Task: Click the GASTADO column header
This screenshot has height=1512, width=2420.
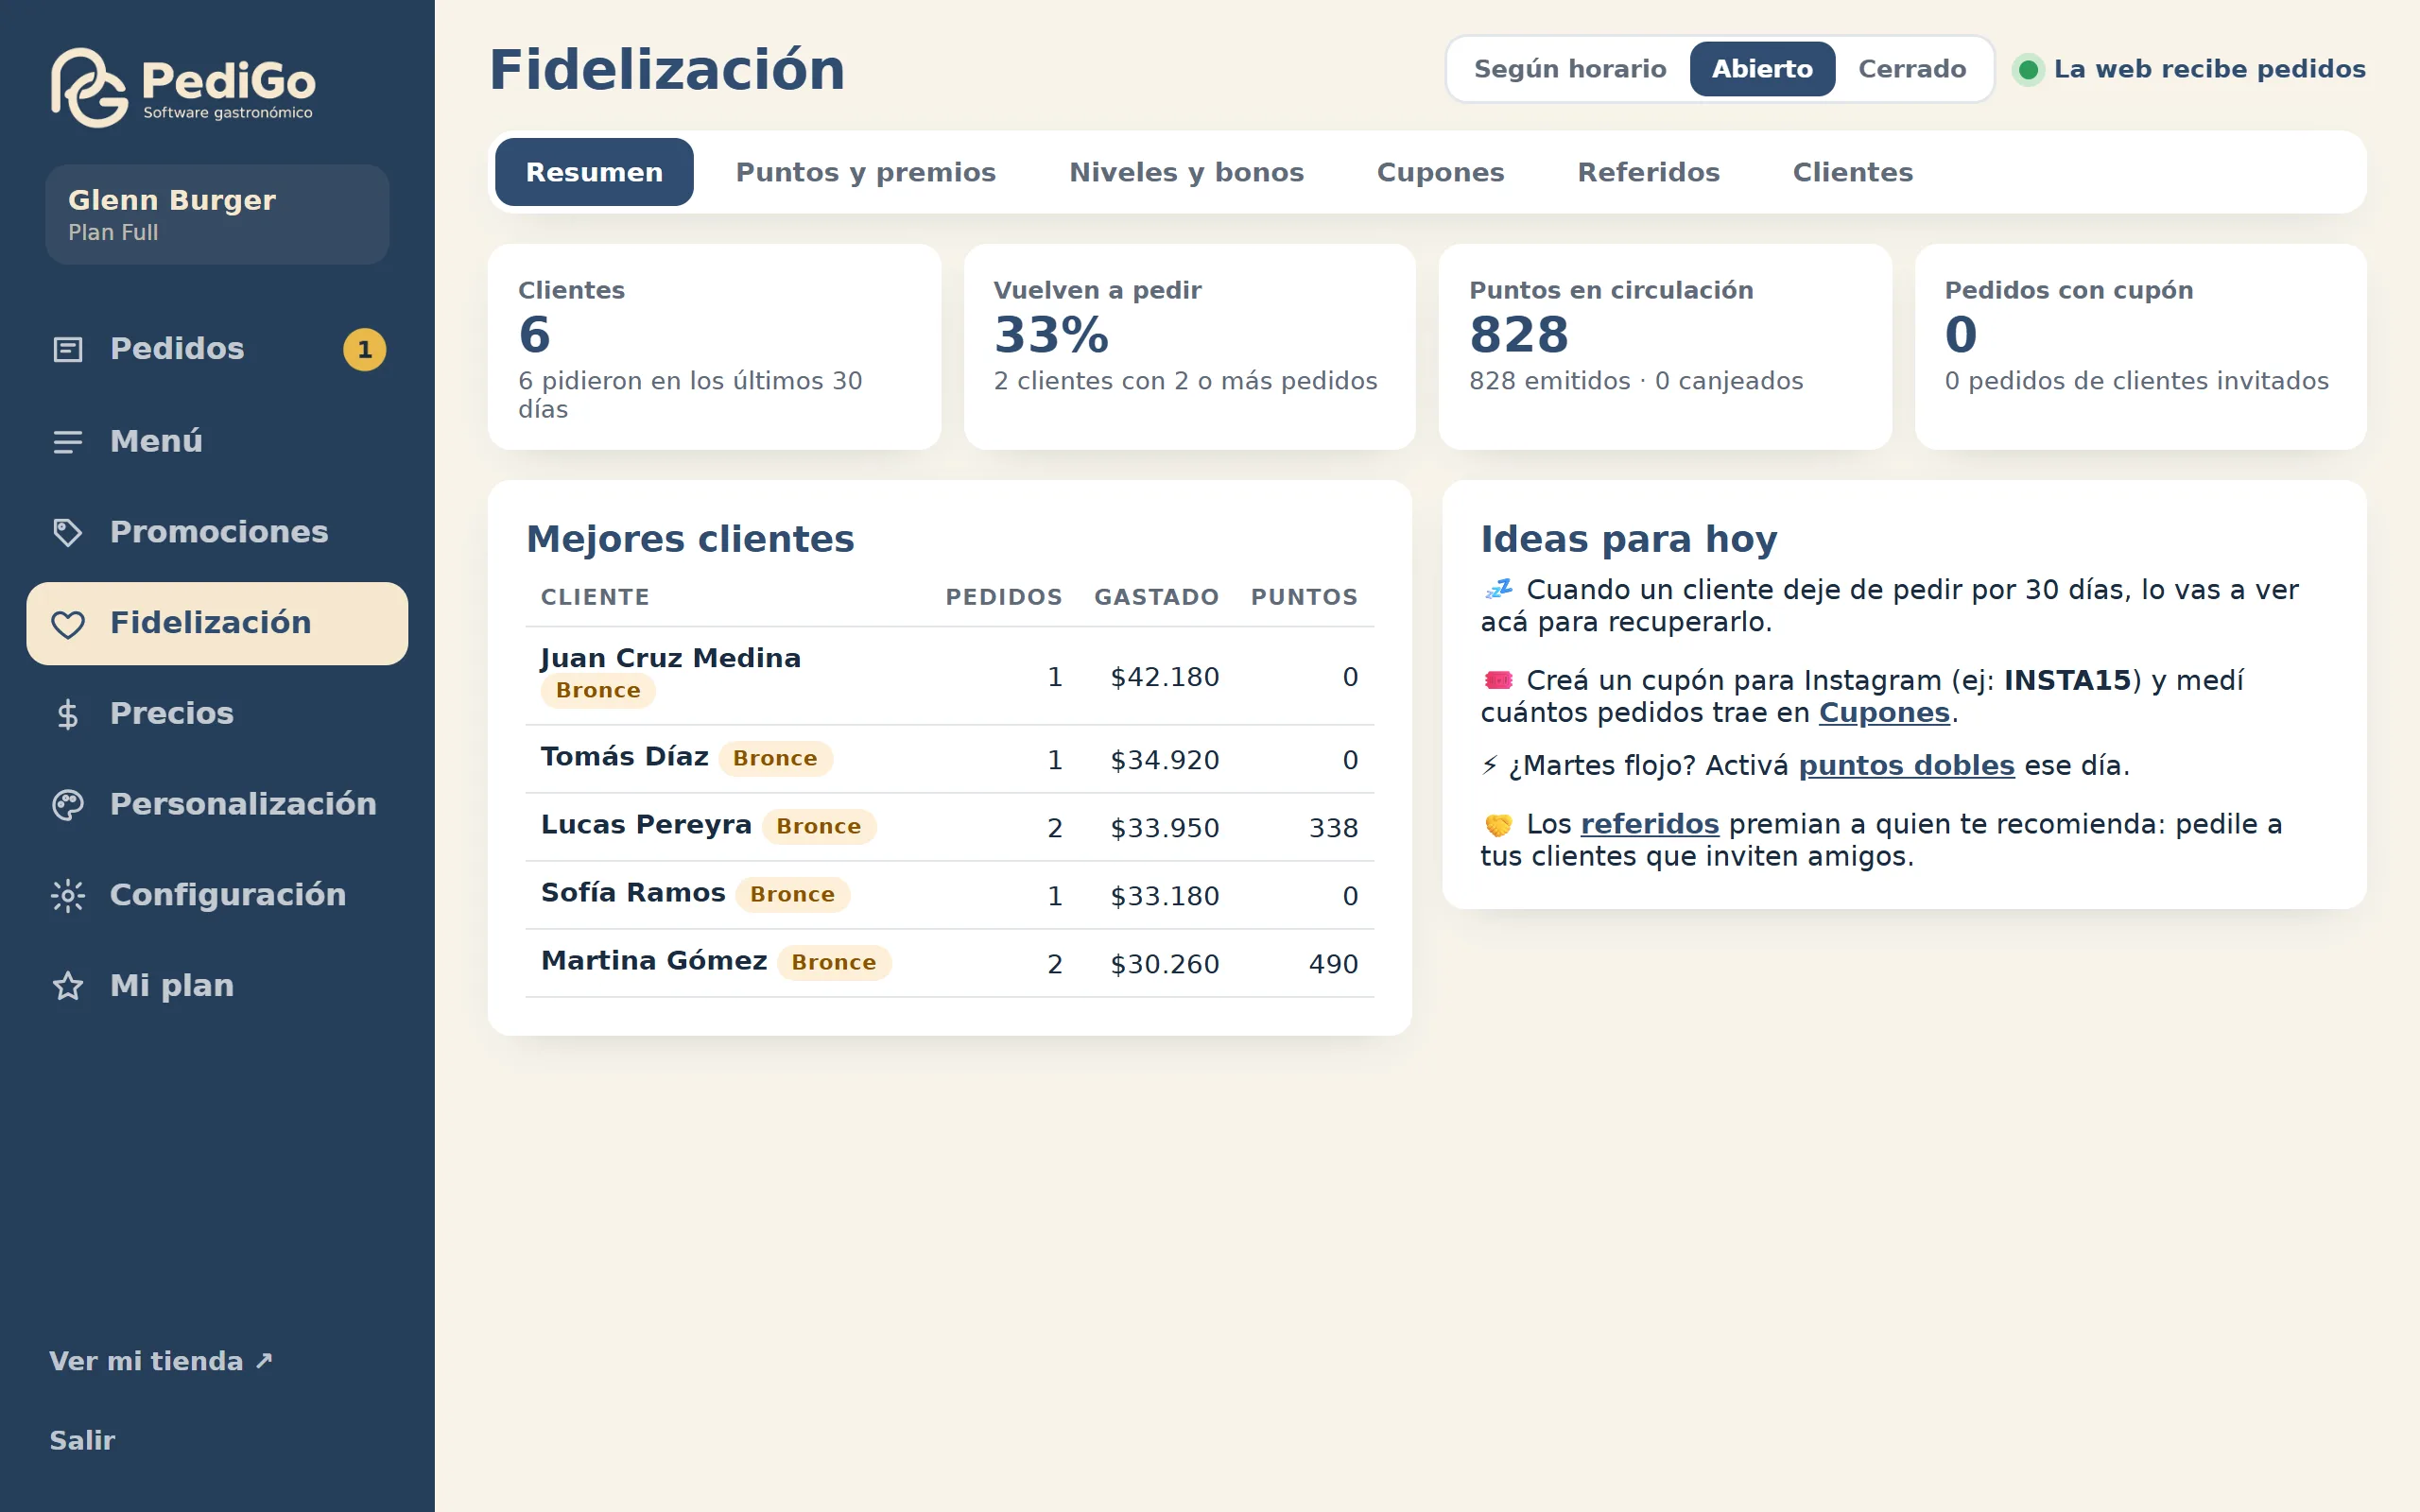Action: click(1156, 597)
